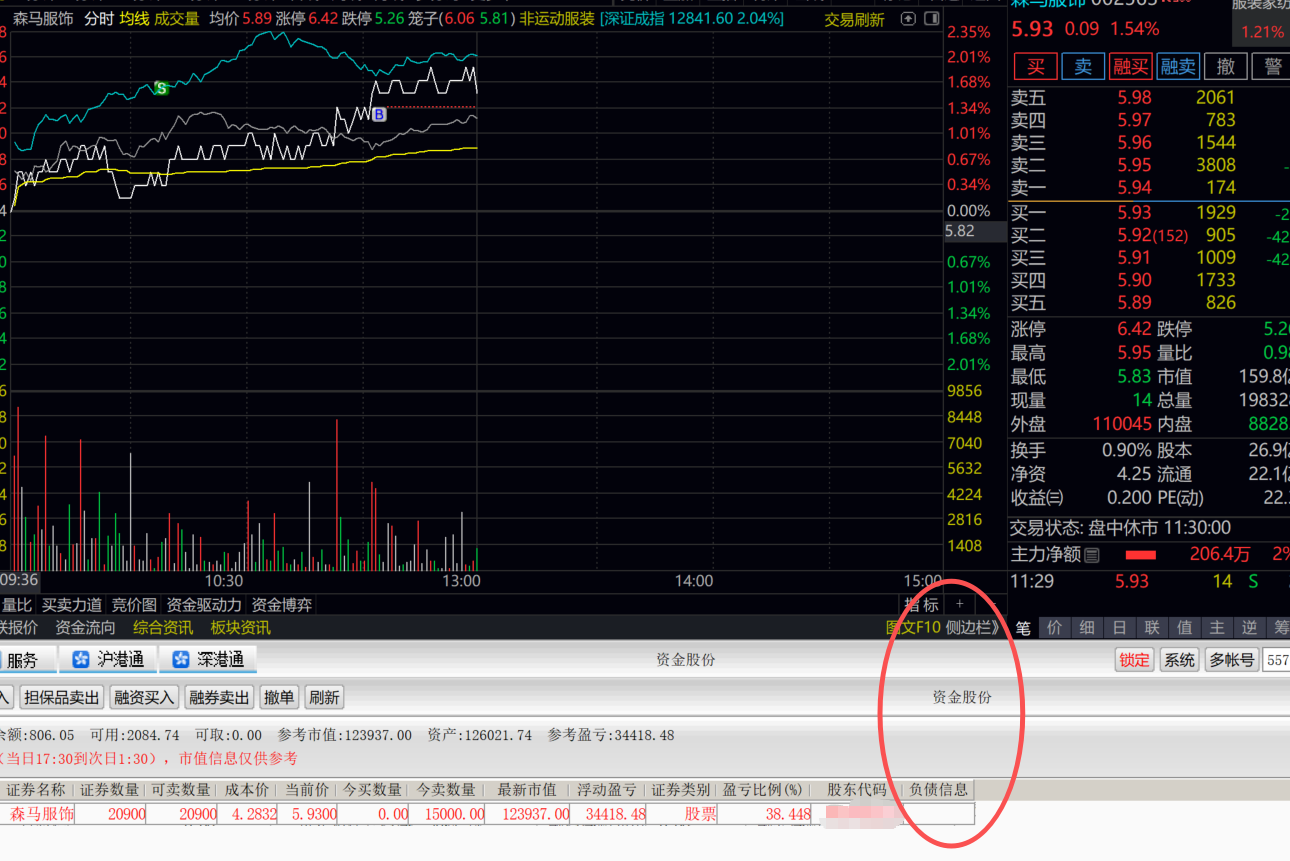Click the 买一 price 5.93
This screenshot has width=1290, height=861.
1134,212
